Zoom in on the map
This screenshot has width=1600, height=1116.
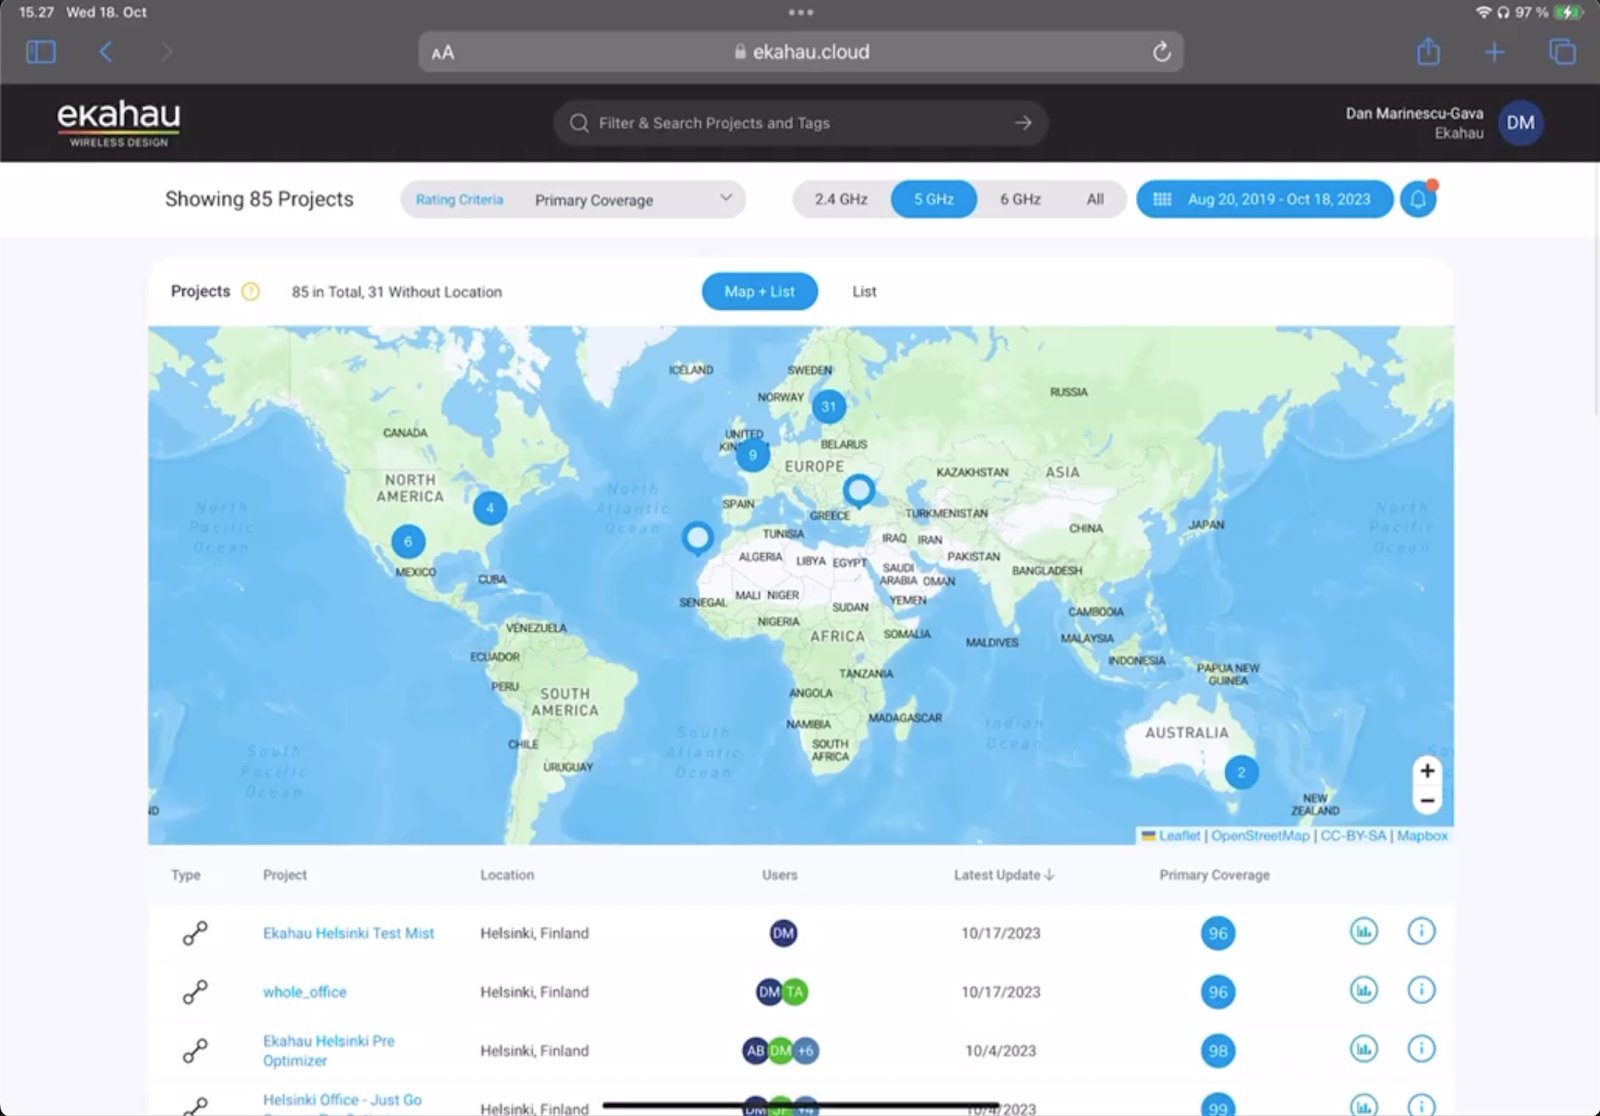tap(1427, 771)
